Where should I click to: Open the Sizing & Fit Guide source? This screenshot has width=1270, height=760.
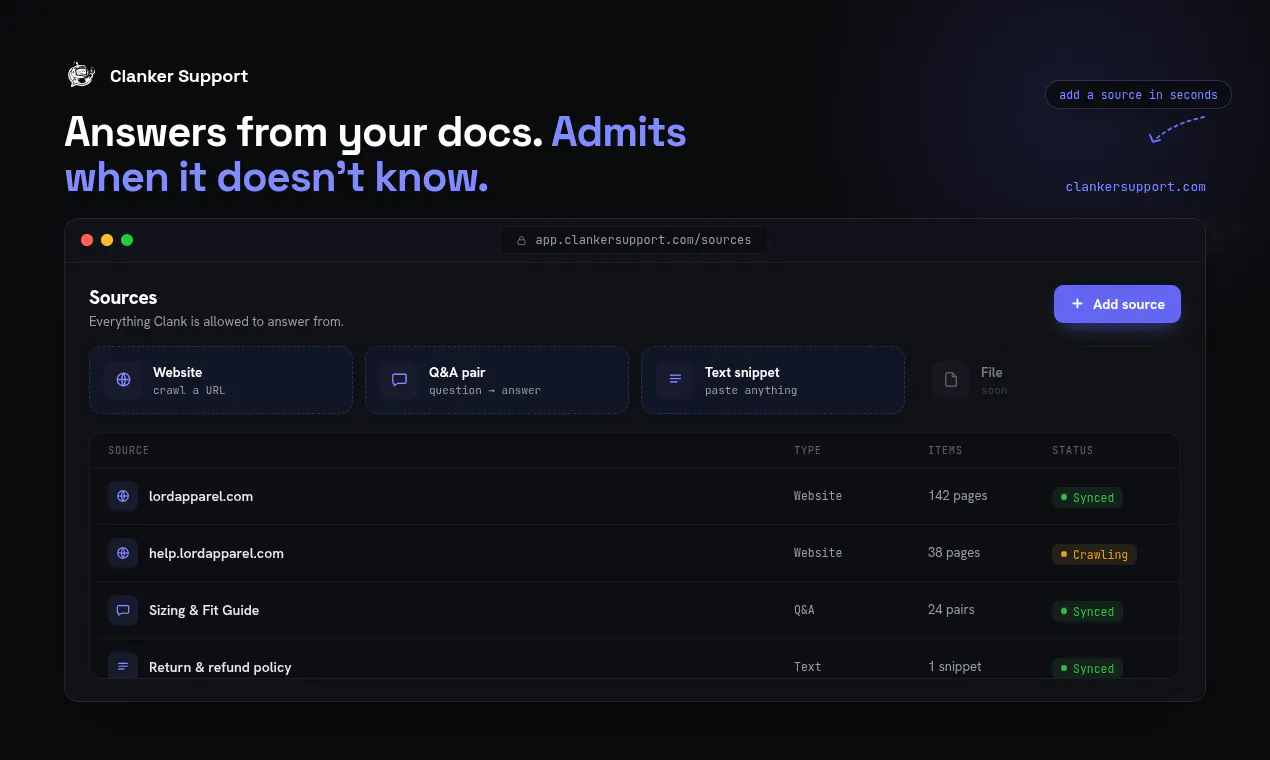click(635, 610)
